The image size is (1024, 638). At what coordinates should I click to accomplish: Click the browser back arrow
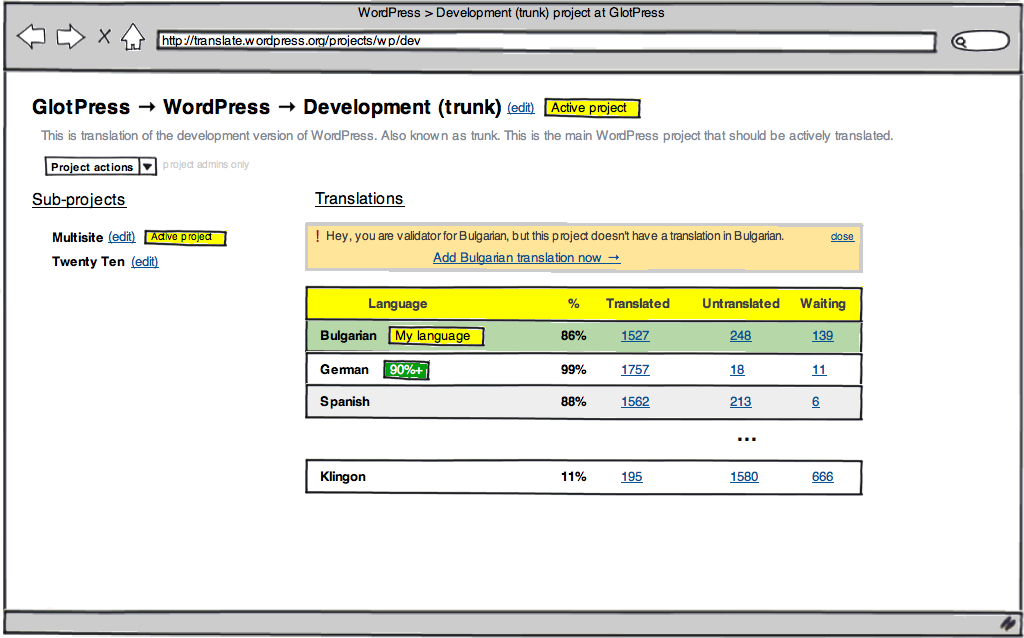pyautogui.click(x=32, y=38)
